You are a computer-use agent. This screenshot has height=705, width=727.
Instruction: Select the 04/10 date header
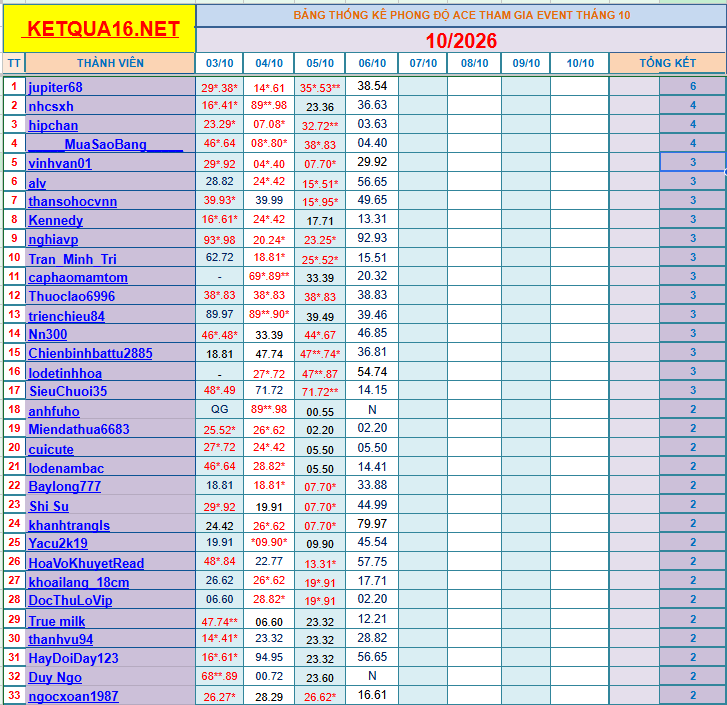(x=269, y=63)
